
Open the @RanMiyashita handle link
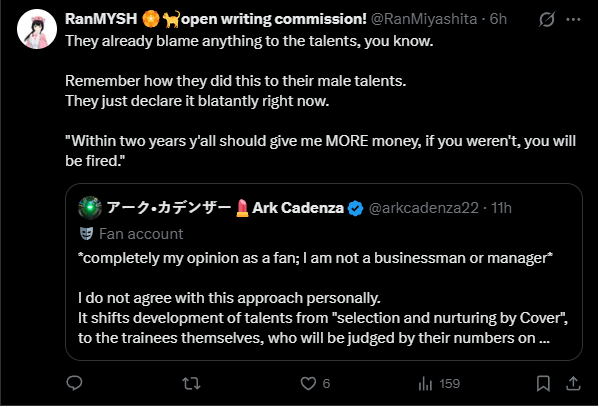(x=424, y=19)
